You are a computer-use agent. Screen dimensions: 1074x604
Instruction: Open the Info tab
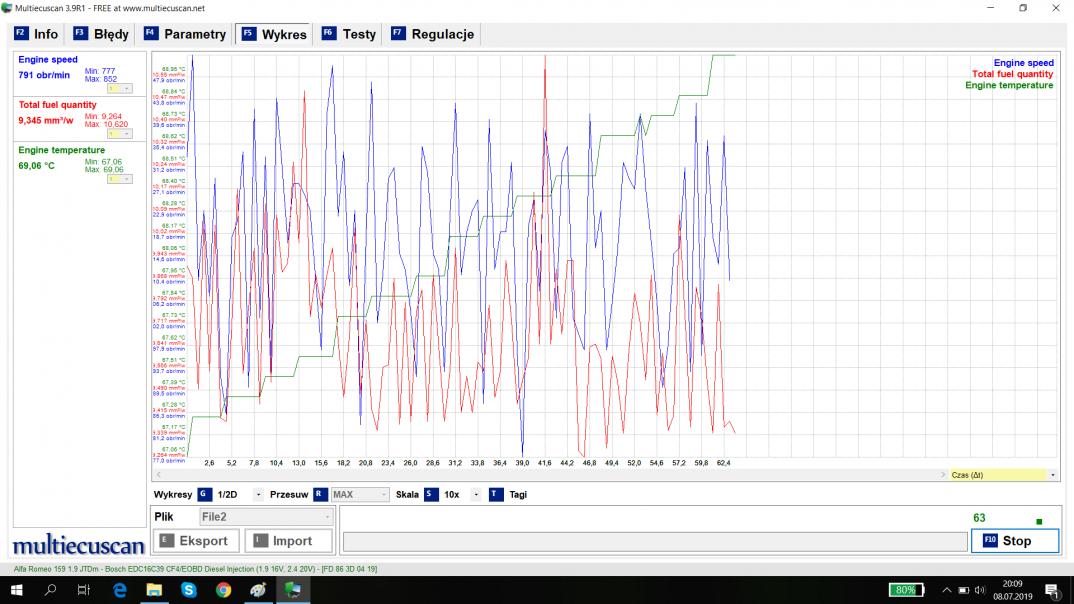click(x=37, y=34)
